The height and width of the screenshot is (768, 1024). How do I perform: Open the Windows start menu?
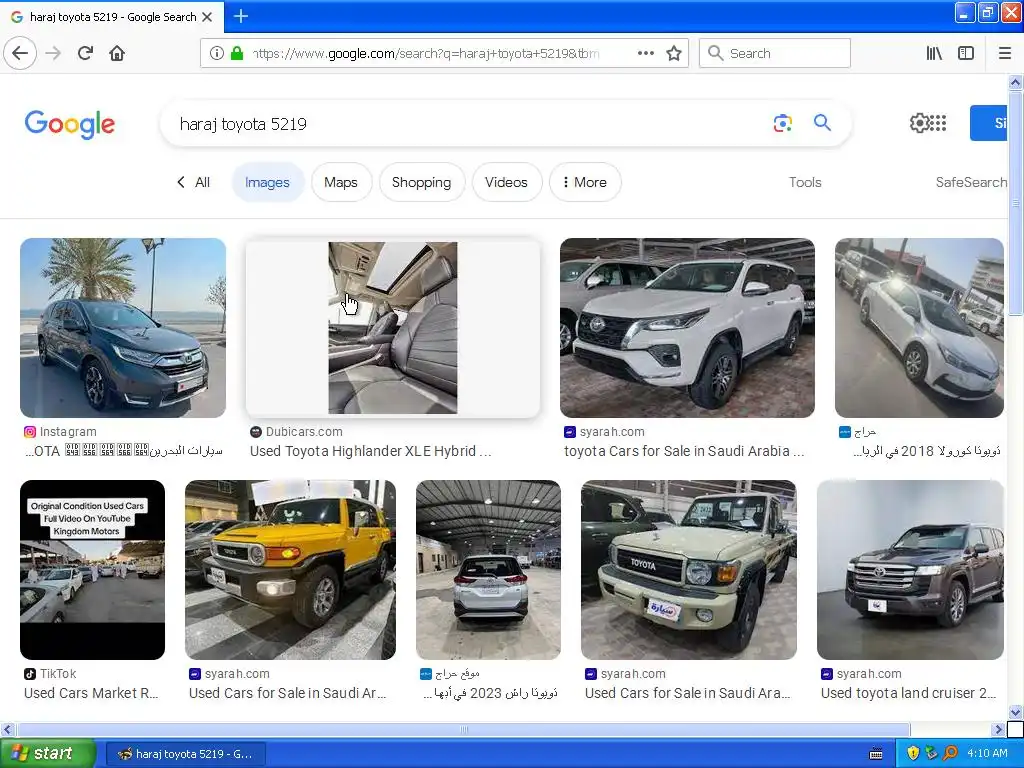coord(47,754)
